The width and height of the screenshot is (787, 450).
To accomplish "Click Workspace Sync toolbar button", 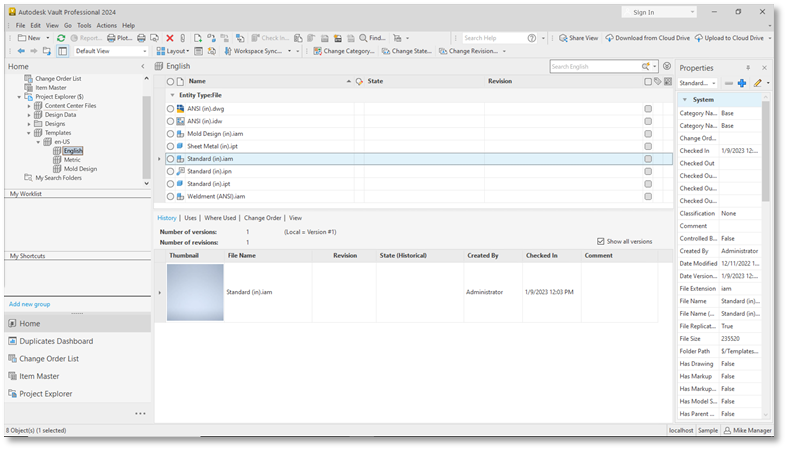I will [253, 51].
